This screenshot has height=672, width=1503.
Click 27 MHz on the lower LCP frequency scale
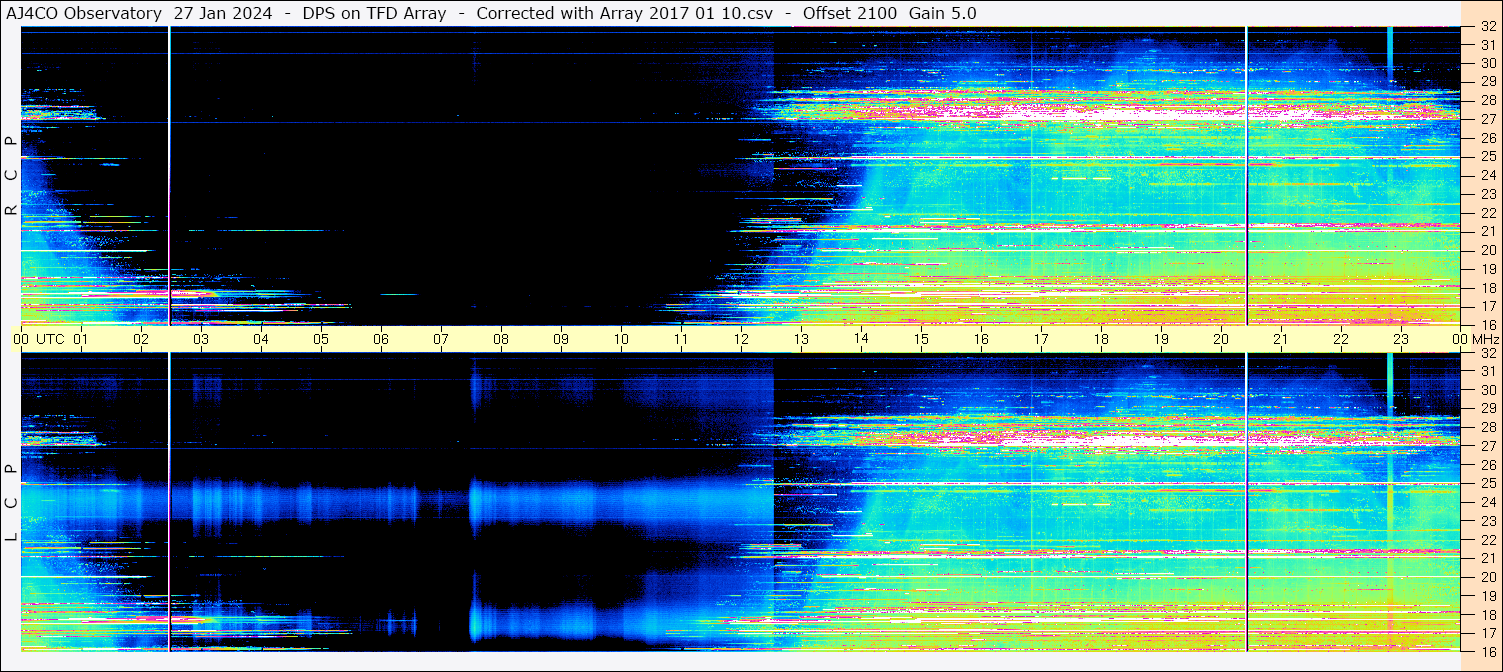[1487, 446]
